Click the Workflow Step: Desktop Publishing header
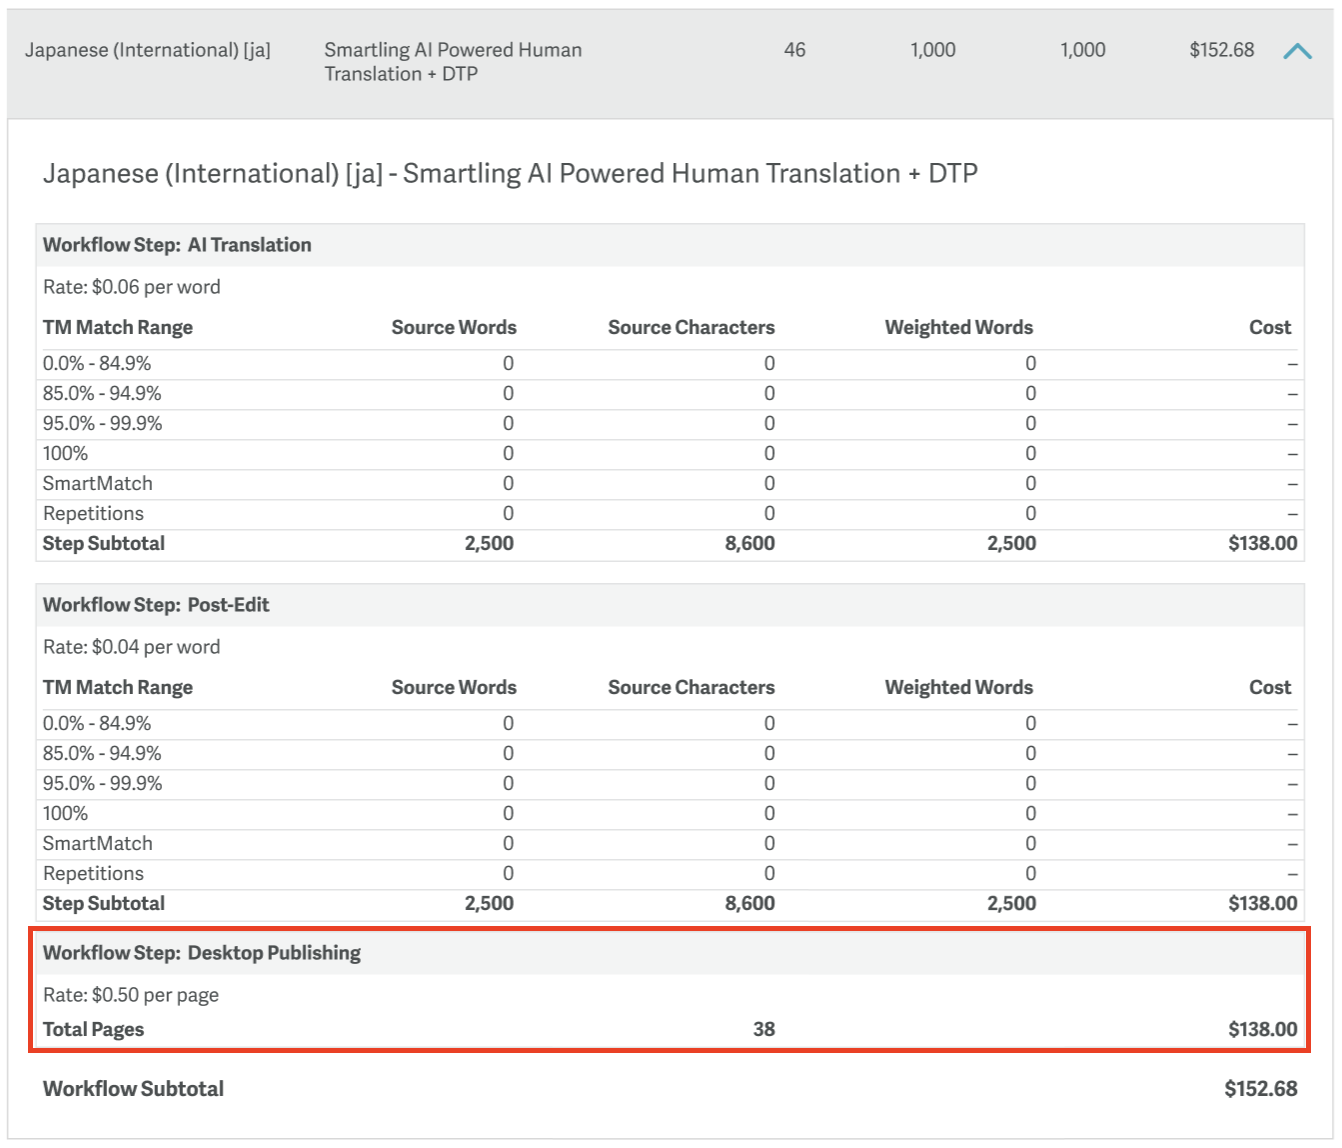This screenshot has width=1342, height=1148. (201, 953)
